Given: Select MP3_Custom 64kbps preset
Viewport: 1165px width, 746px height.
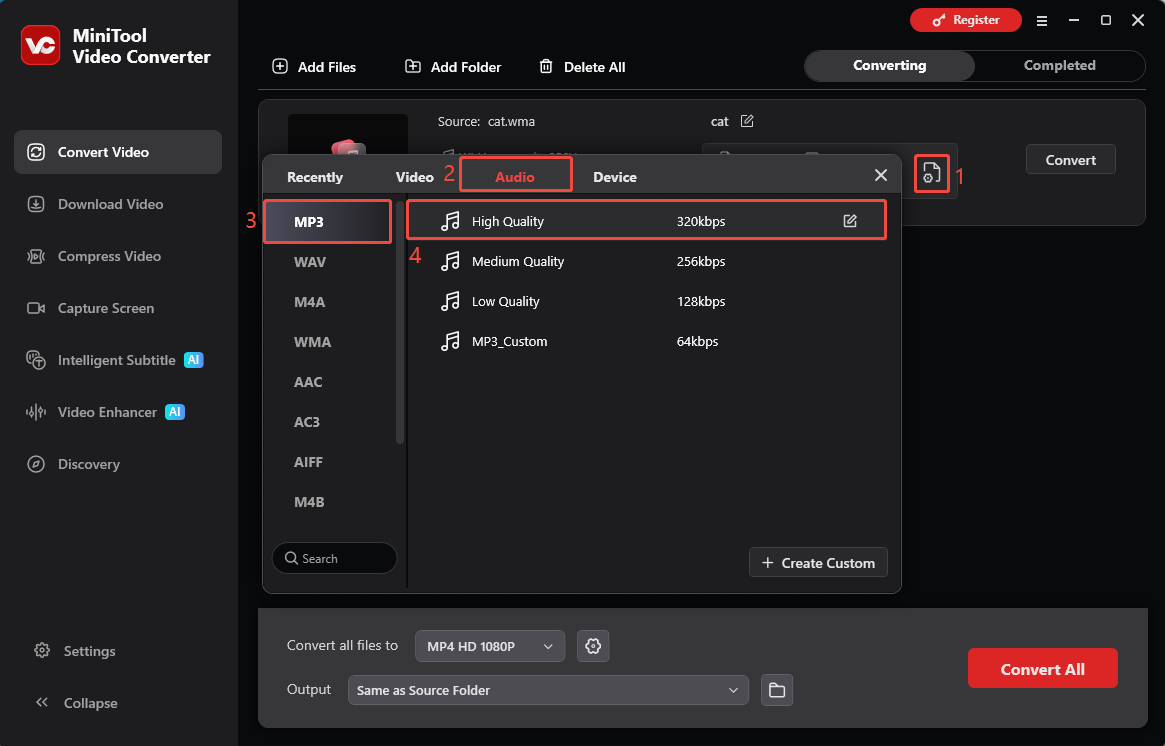Looking at the screenshot, I should 646,341.
